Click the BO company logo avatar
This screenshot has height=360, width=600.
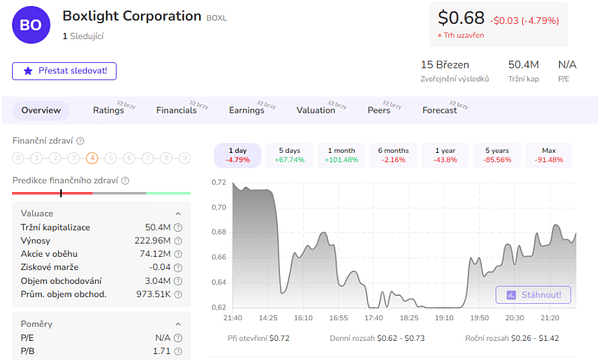pos(31,25)
